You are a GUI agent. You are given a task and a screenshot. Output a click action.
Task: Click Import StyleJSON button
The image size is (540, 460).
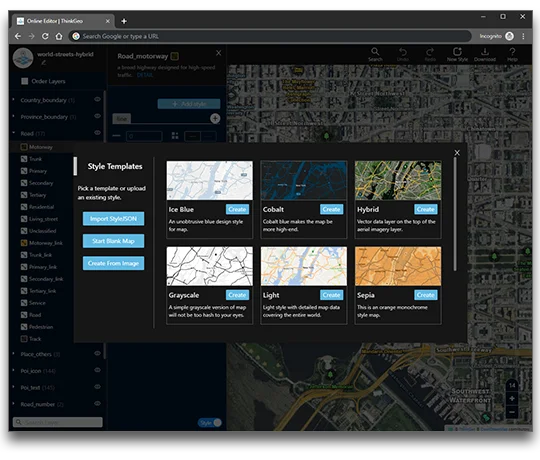(113, 219)
